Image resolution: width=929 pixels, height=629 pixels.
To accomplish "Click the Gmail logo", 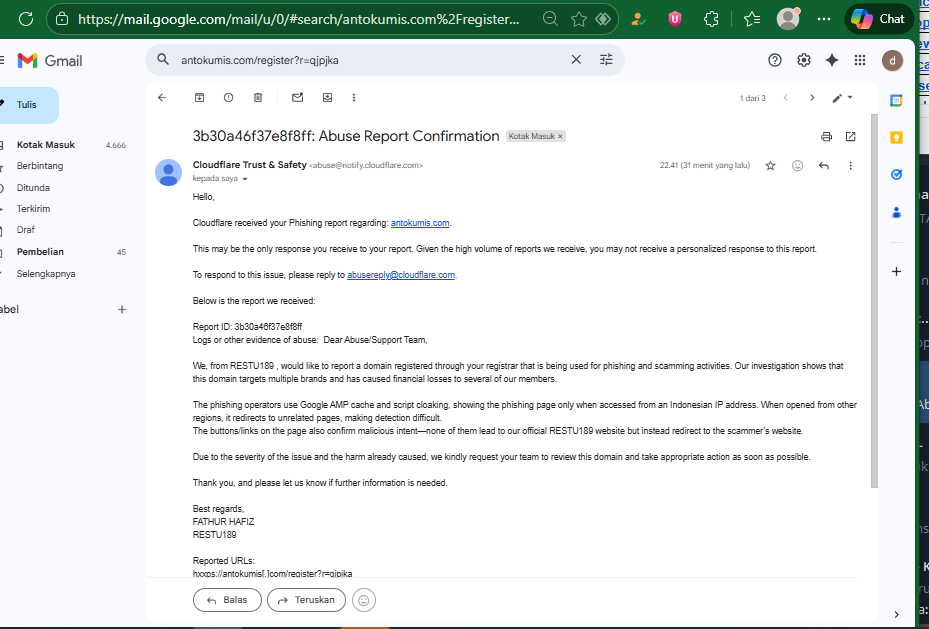I will tap(50, 60).
